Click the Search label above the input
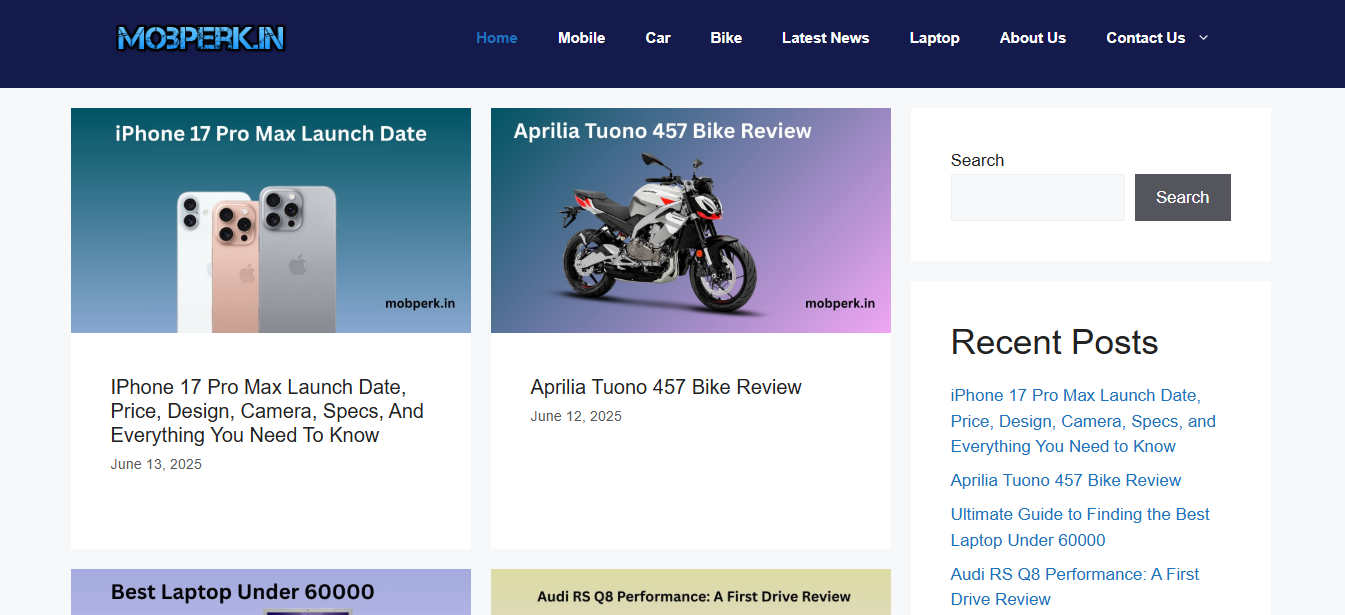1345x615 pixels. (977, 160)
